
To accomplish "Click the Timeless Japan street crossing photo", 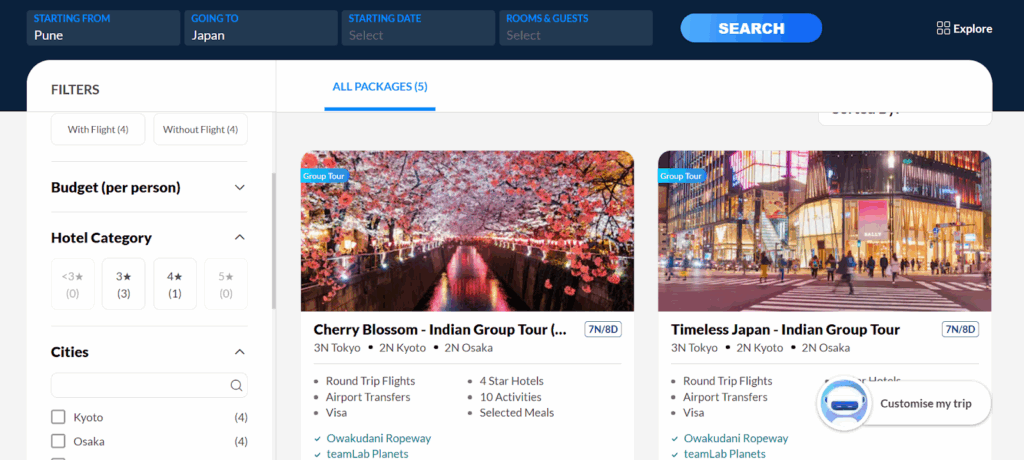I will [825, 231].
